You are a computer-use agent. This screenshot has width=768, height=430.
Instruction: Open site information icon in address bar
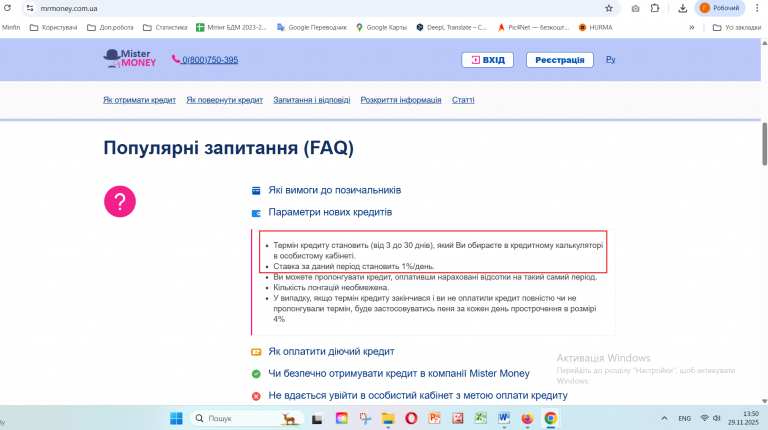[x=30, y=8]
